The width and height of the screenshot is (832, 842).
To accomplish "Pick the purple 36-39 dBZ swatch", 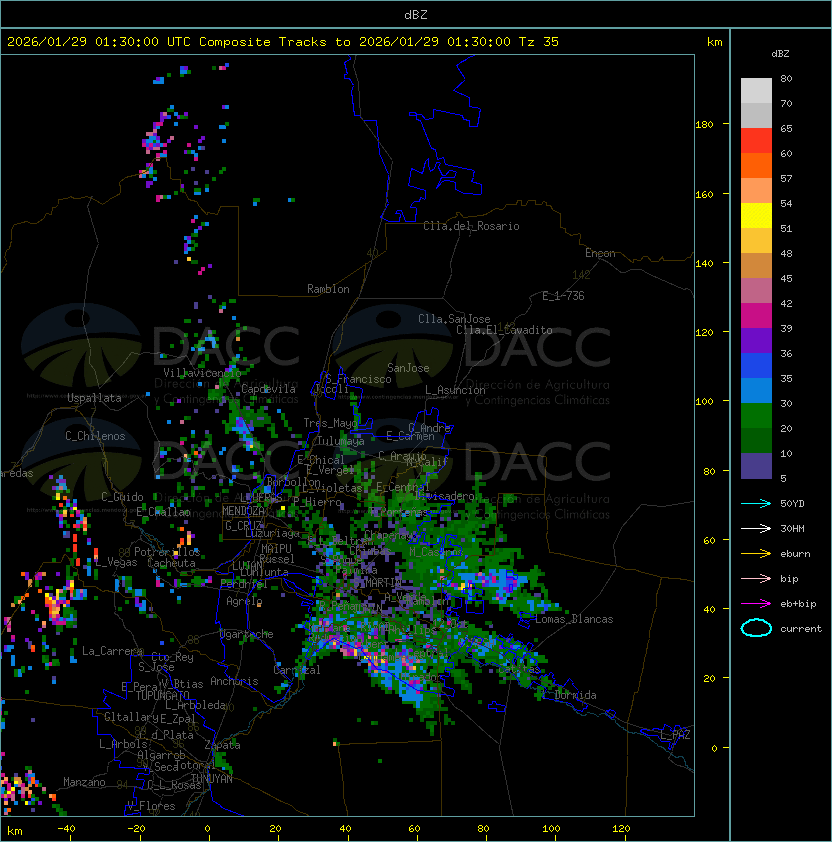I will click(756, 340).
